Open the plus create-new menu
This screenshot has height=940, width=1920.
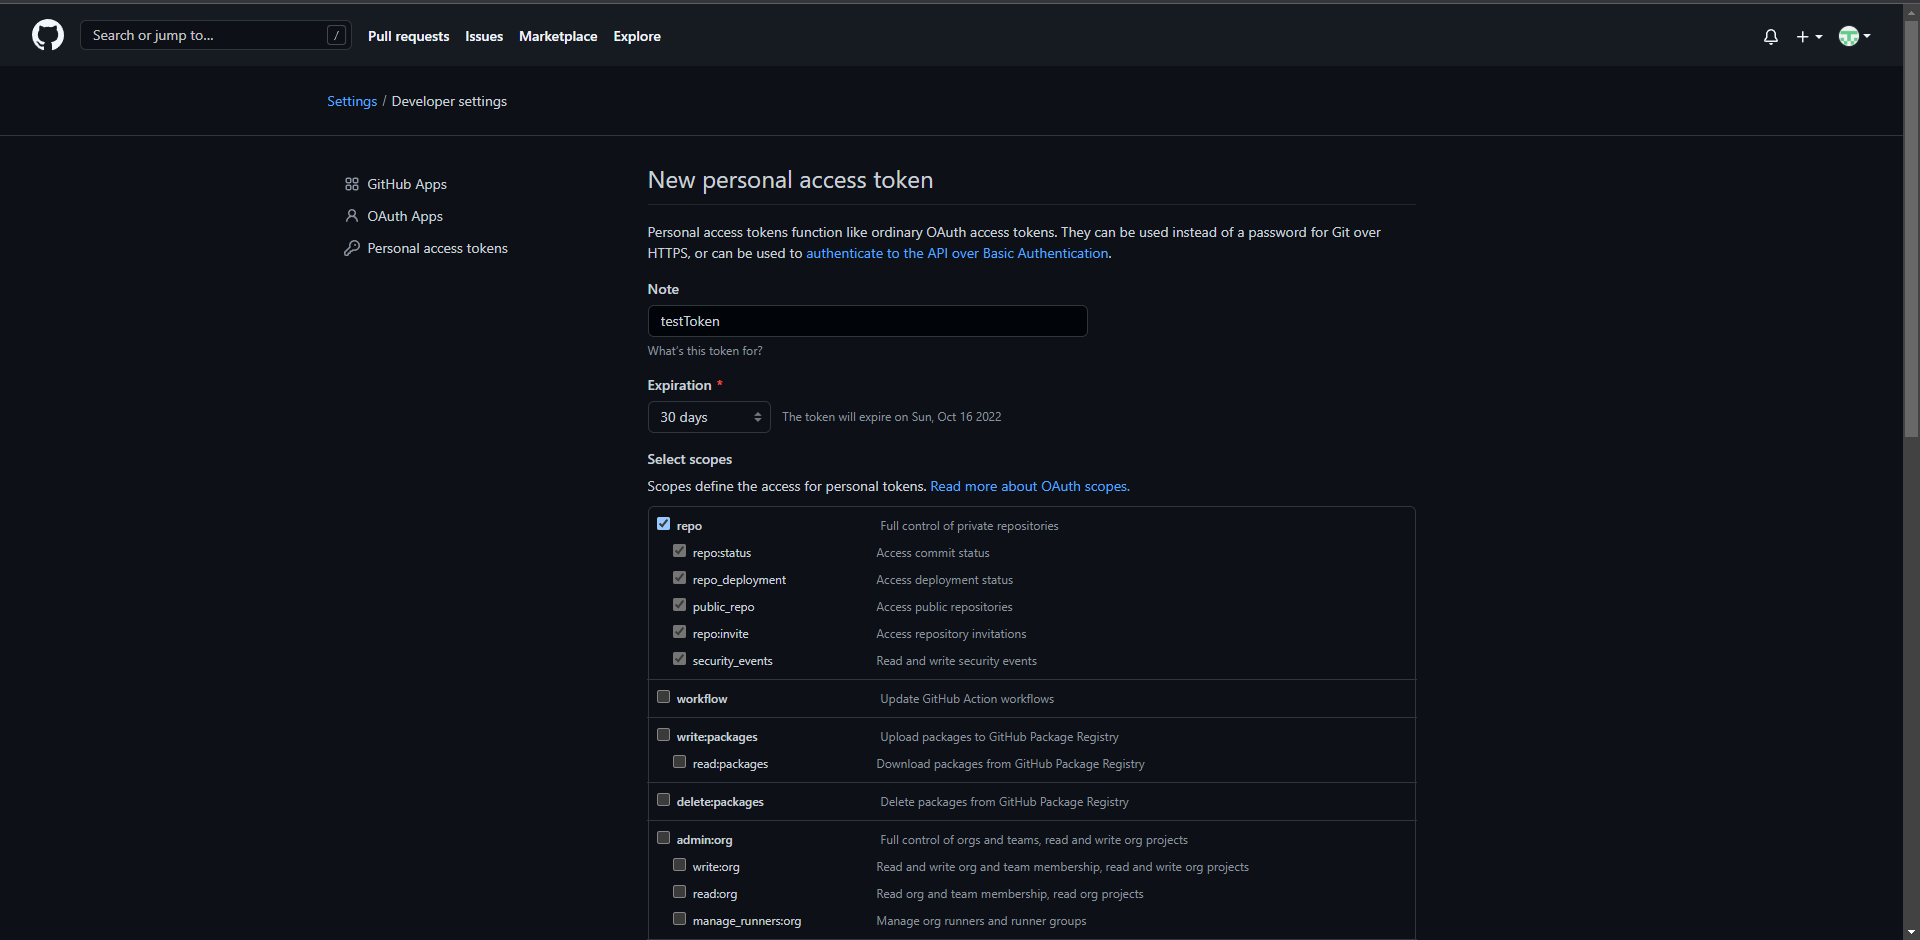pyautogui.click(x=1809, y=37)
